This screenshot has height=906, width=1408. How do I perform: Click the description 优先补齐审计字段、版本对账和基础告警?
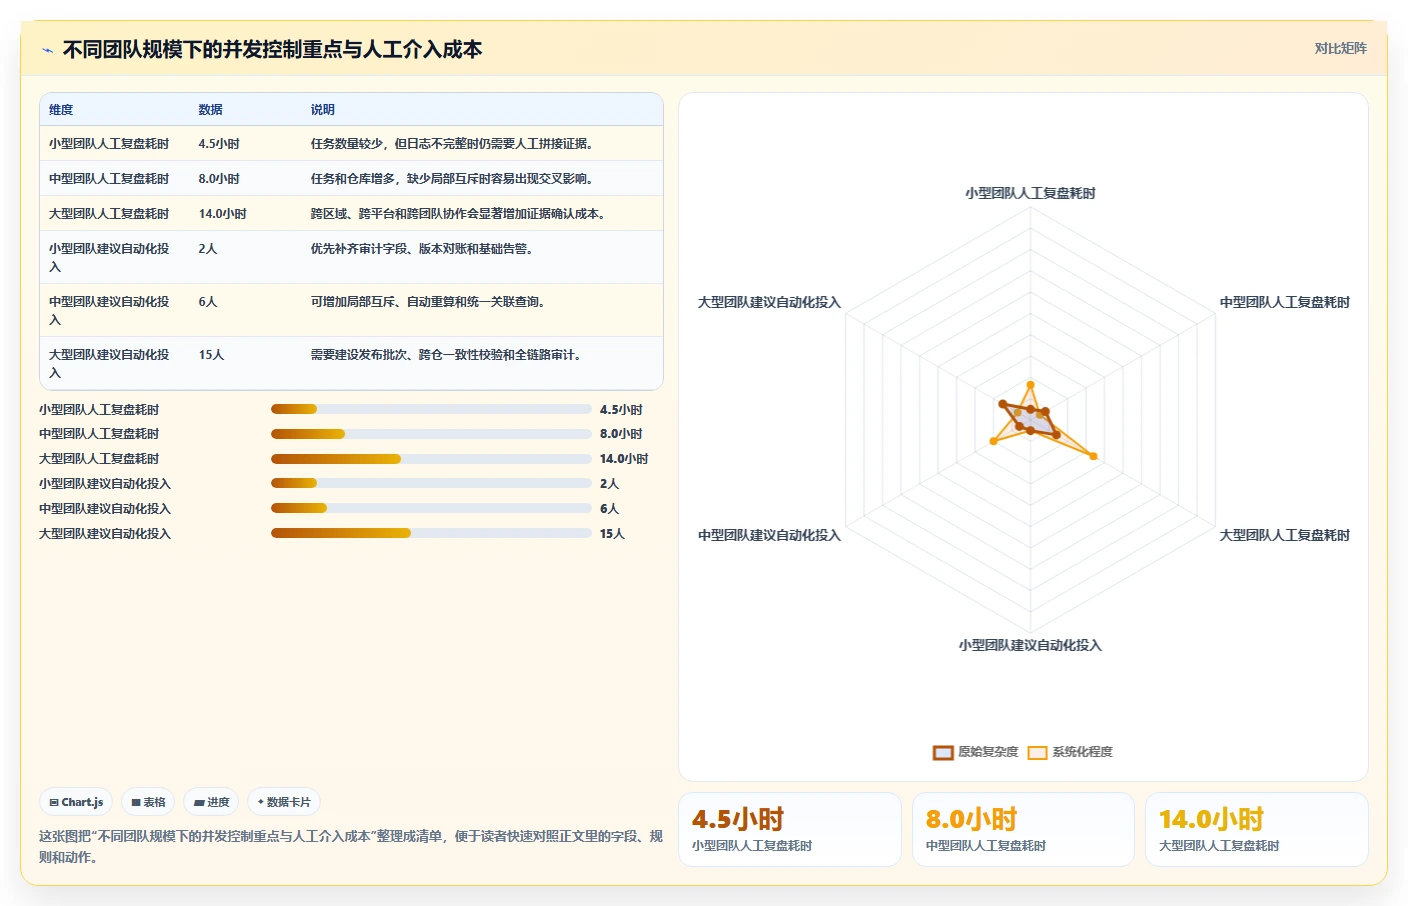tap(425, 249)
